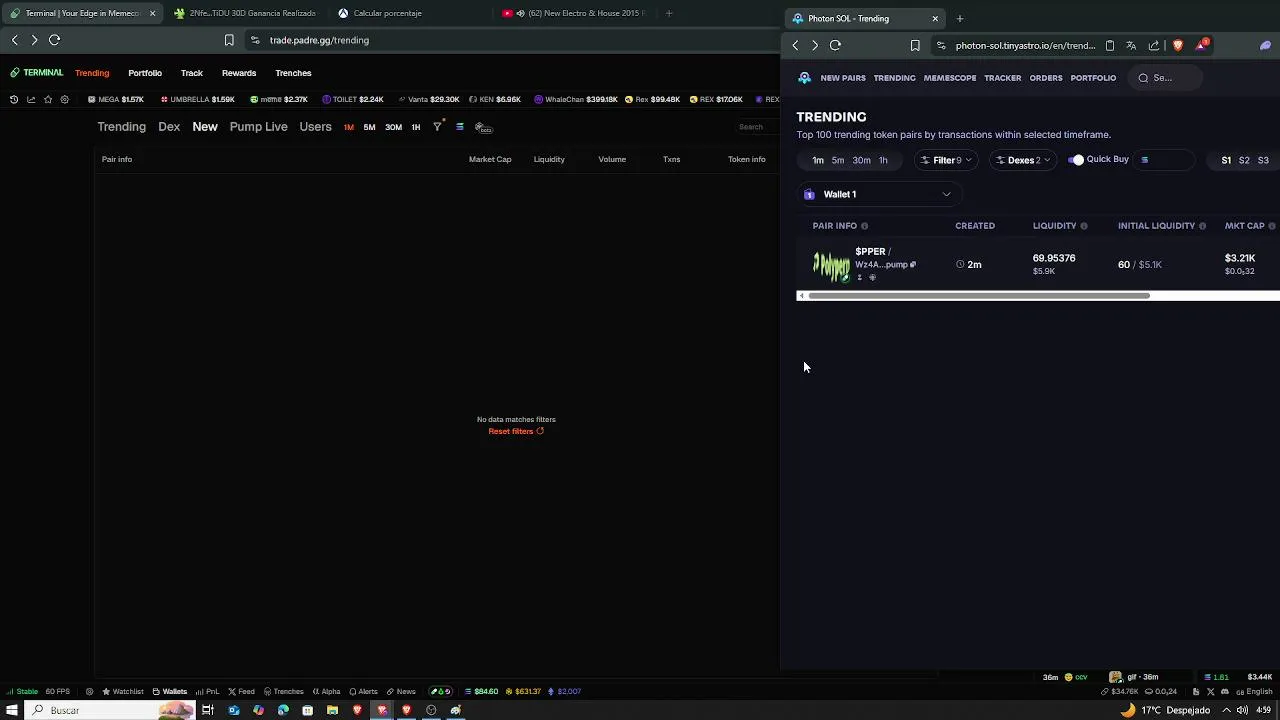Viewport: 1280px width, 720px height.
Task: Click the PnL item in Padre footer
Action: point(208,691)
